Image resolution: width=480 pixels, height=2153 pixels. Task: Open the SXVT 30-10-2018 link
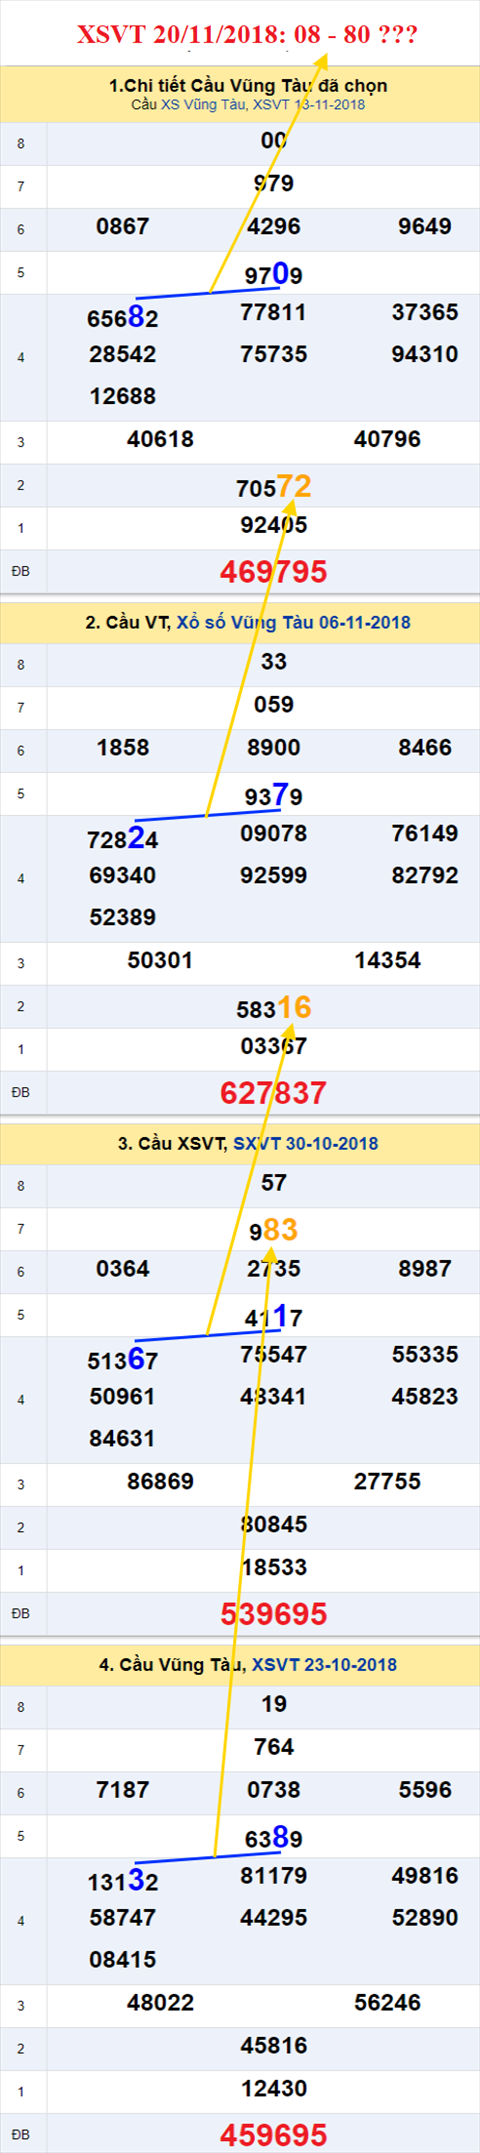(x=305, y=1143)
